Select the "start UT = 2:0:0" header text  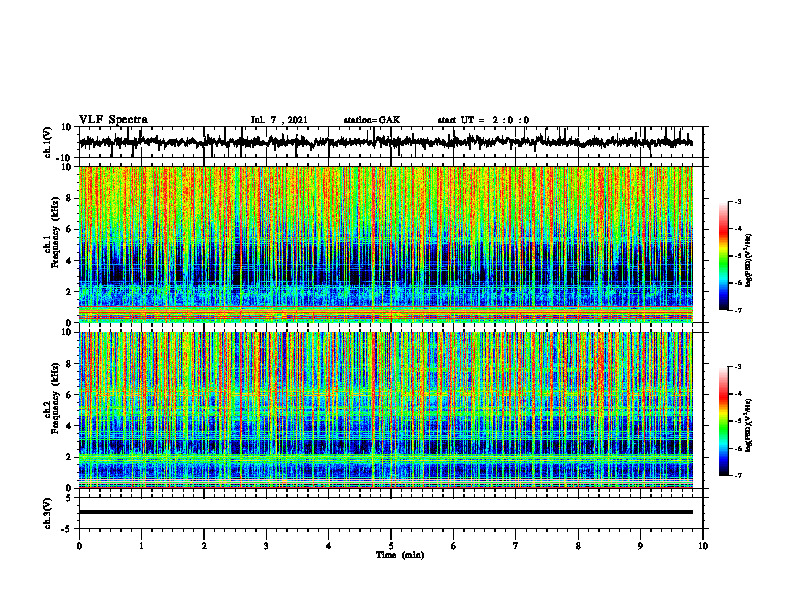[483, 120]
